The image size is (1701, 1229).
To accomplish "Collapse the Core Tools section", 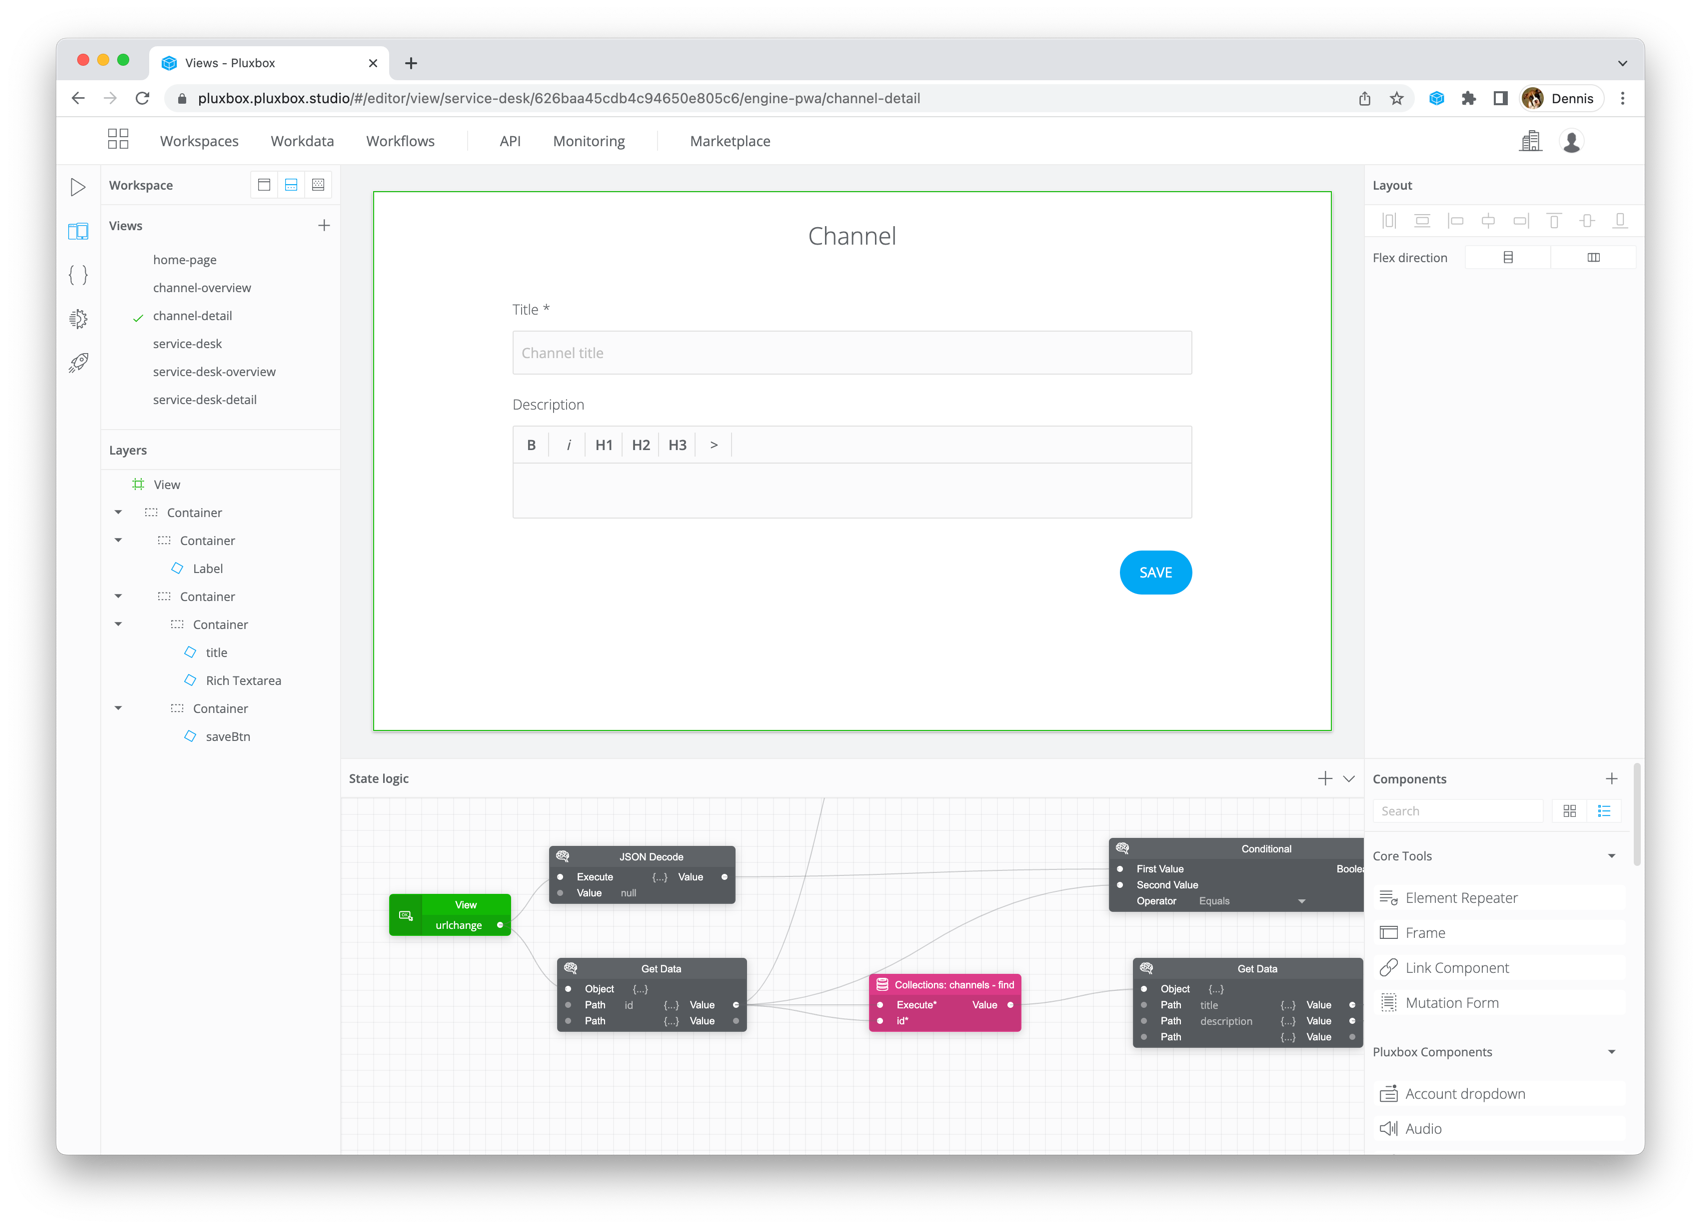I will (x=1610, y=856).
